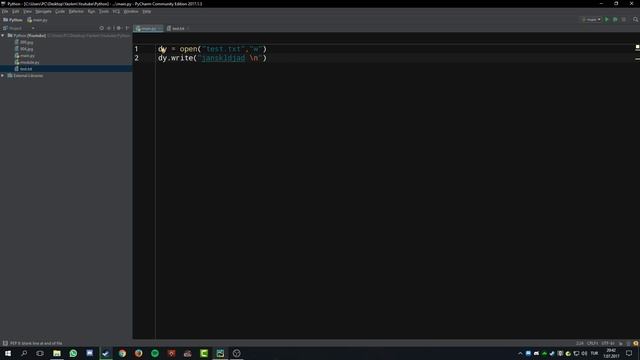Place cursor on line 1 open statement
The width and height of the screenshot is (640, 360).
(x=212, y=49)
